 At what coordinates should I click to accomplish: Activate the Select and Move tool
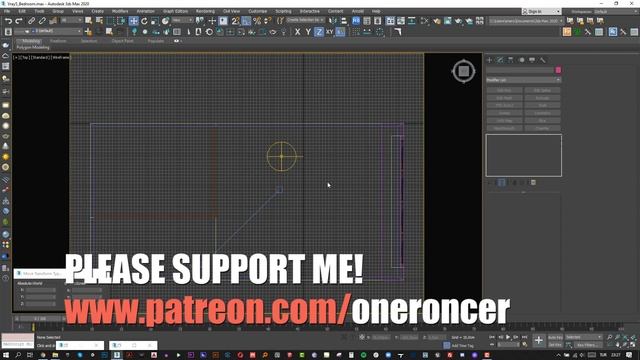(x=133, y=21)
